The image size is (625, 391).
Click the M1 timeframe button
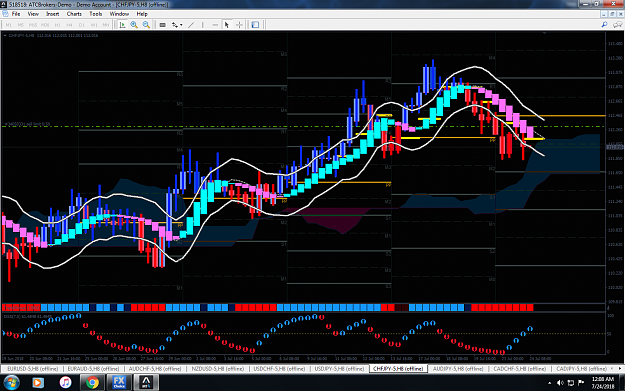(9, 25)
